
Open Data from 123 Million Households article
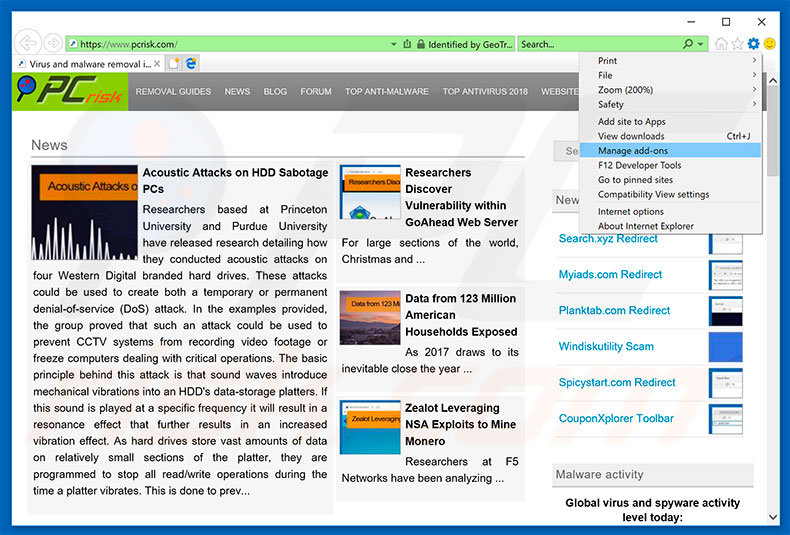(x=462, y=315)
